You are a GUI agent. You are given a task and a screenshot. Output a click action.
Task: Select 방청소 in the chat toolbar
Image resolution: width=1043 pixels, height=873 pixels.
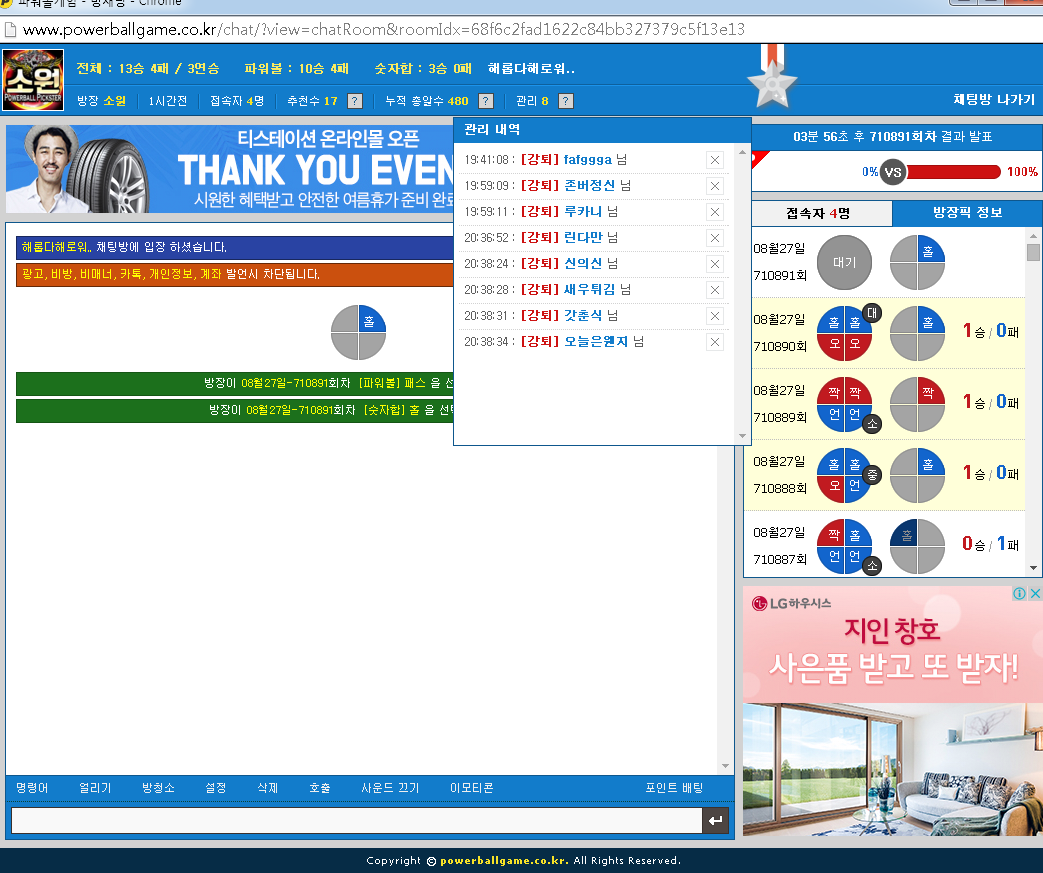[158, 788]
